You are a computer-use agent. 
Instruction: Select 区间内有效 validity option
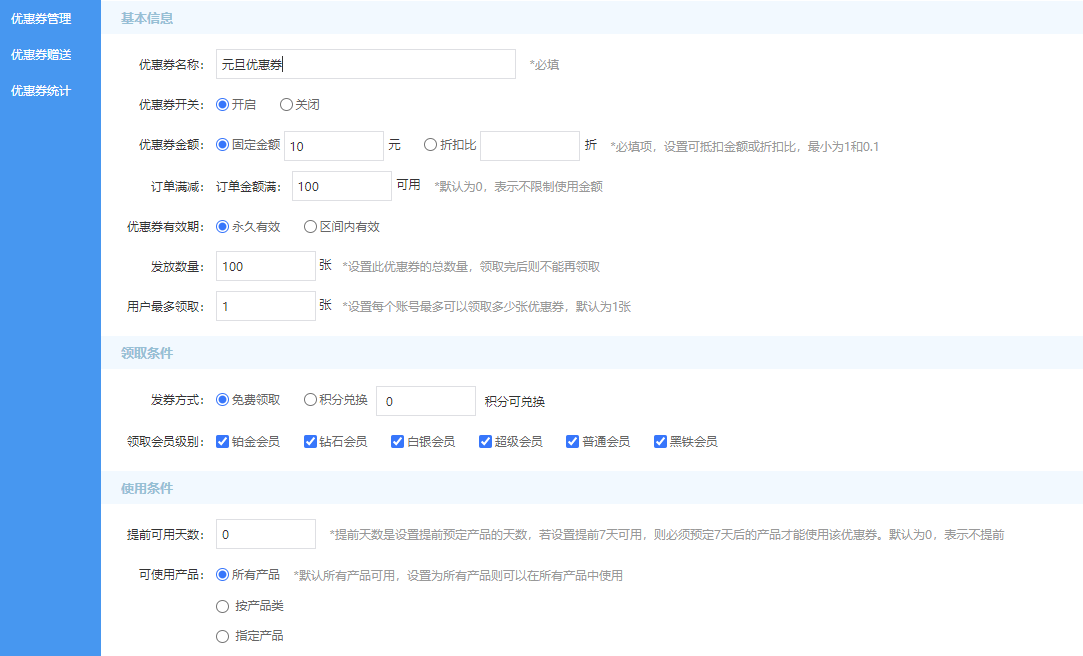[310, 227]
